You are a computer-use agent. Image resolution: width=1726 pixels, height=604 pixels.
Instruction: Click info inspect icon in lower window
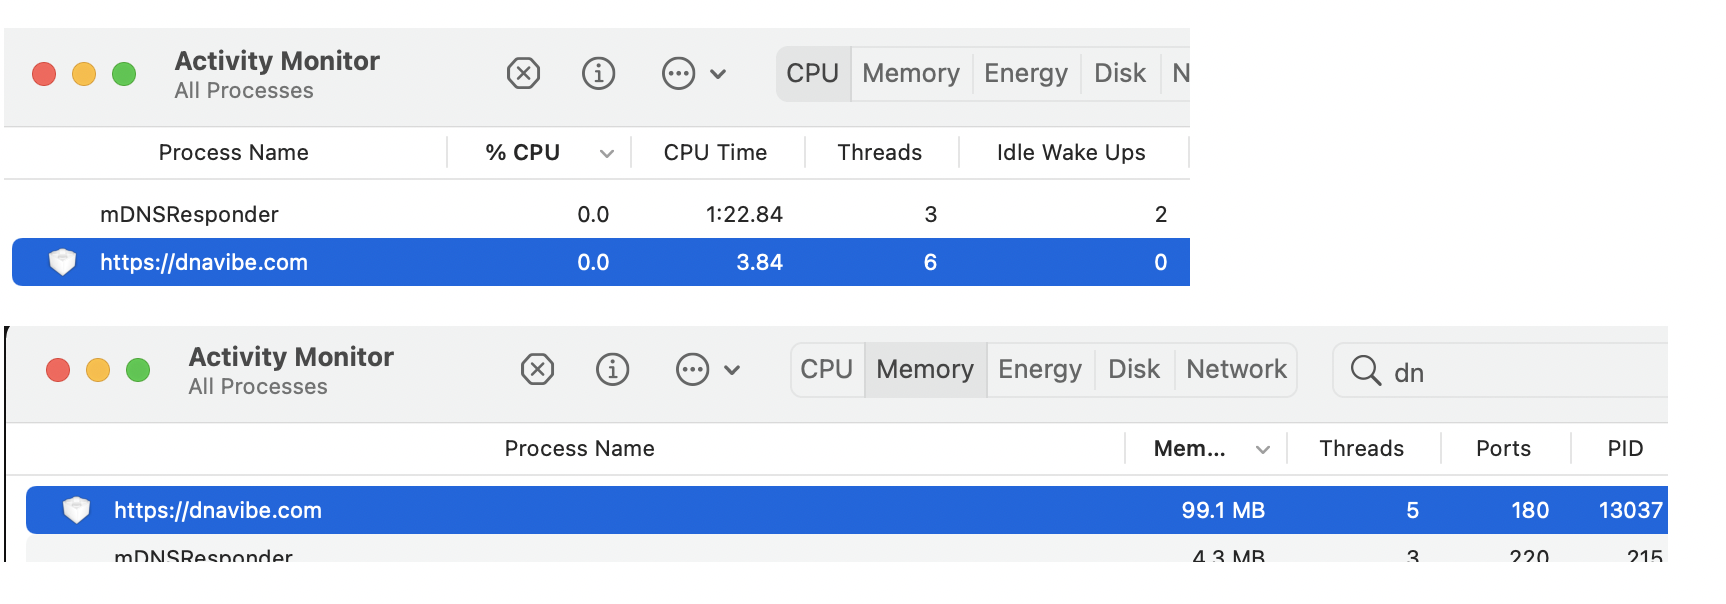pyautogui.click(x=612, y=369)
